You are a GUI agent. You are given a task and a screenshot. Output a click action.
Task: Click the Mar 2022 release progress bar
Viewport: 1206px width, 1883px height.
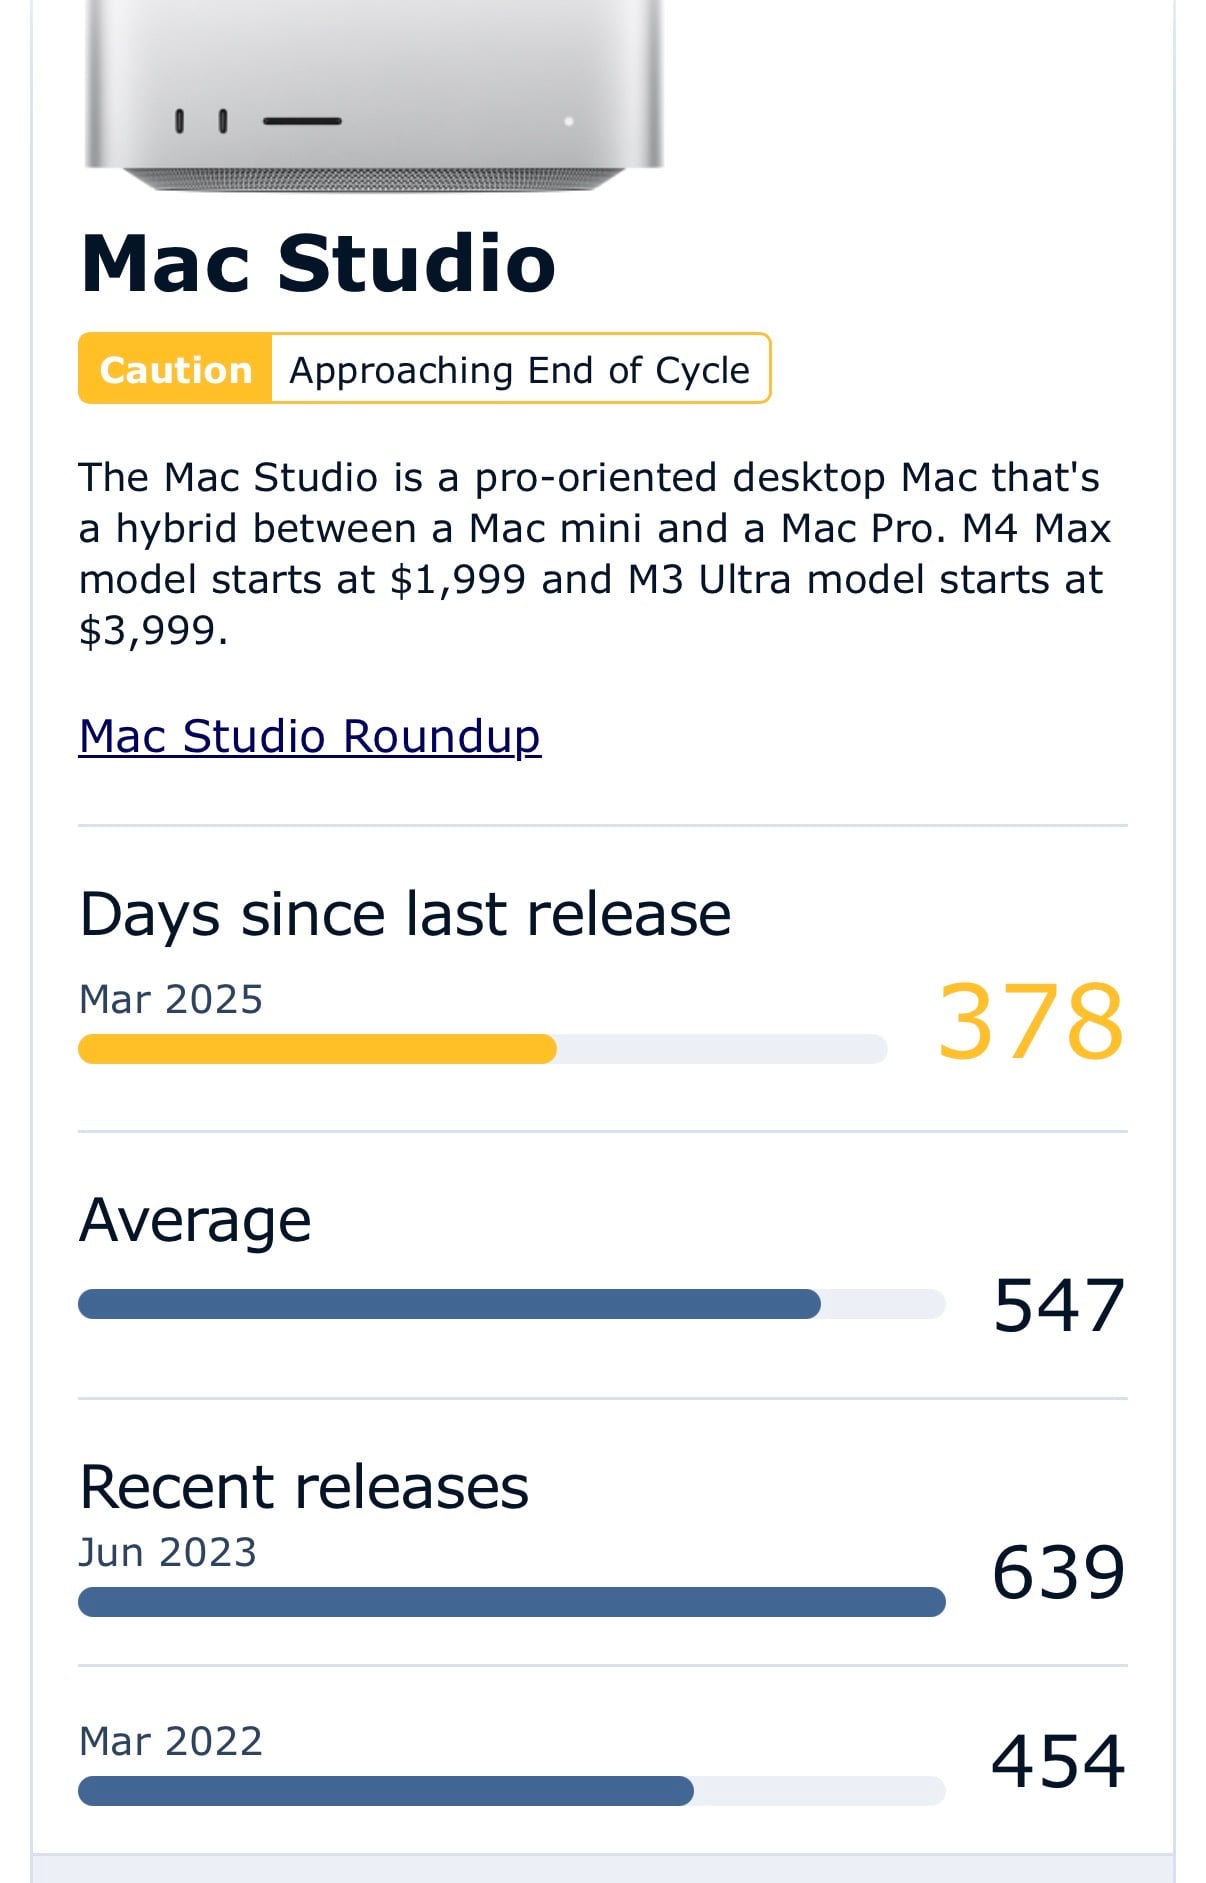[x=511, y=1791]
